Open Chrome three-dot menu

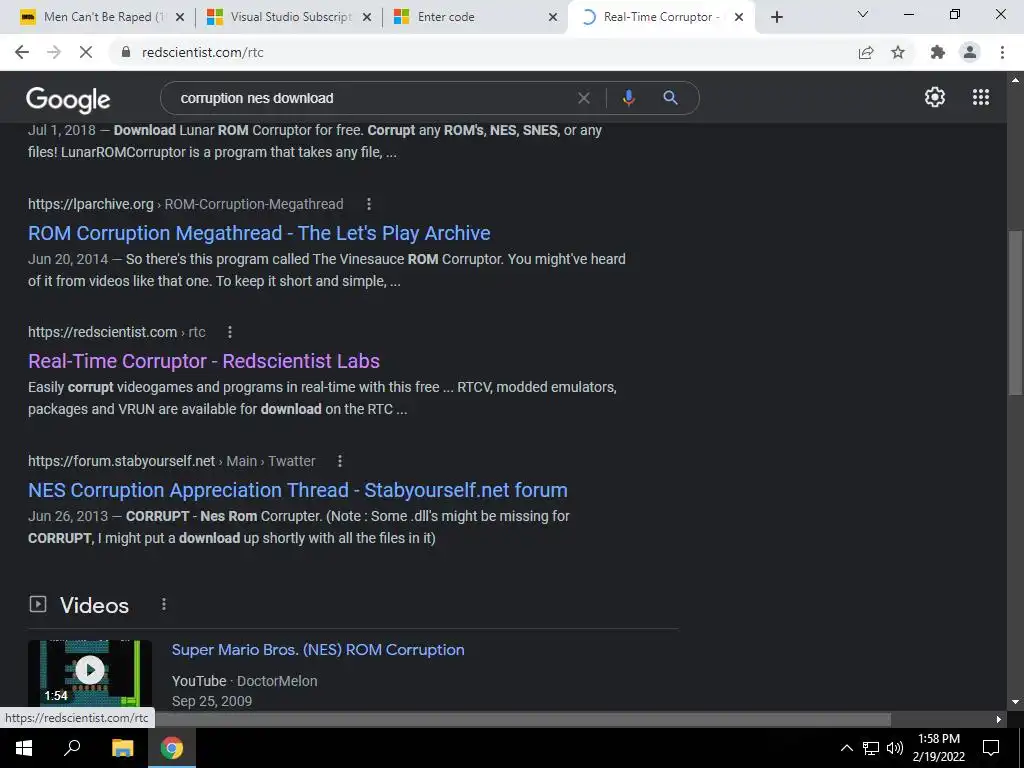[x=1002, y=52]
